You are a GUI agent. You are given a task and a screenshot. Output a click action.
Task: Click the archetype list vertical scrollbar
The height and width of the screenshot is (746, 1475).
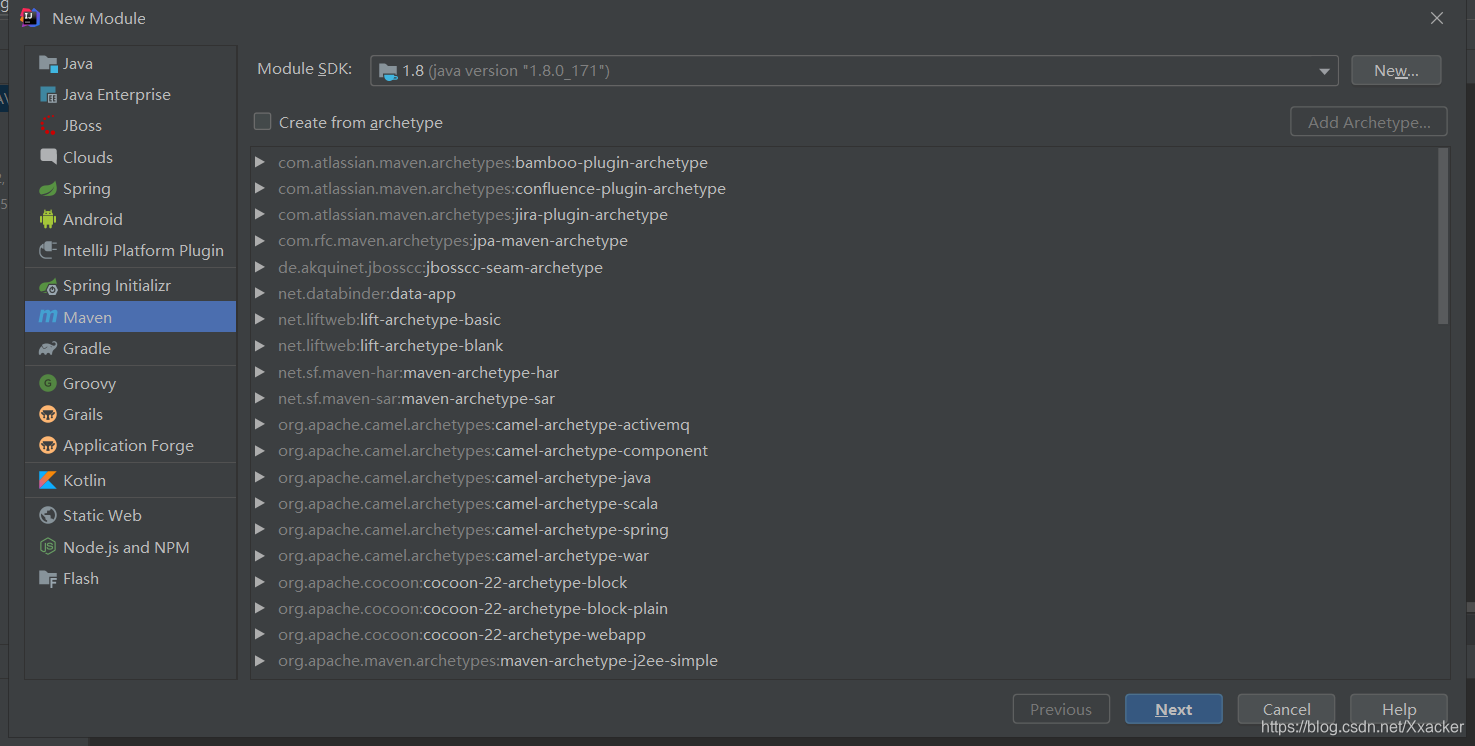point(1443,236)
